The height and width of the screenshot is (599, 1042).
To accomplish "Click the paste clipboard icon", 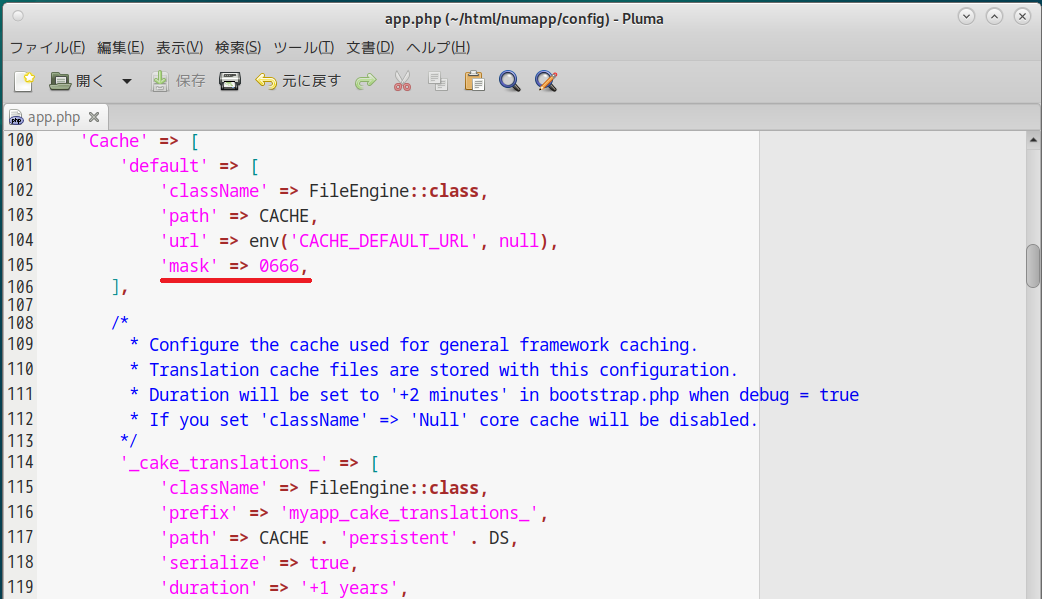I will (474, 81).
